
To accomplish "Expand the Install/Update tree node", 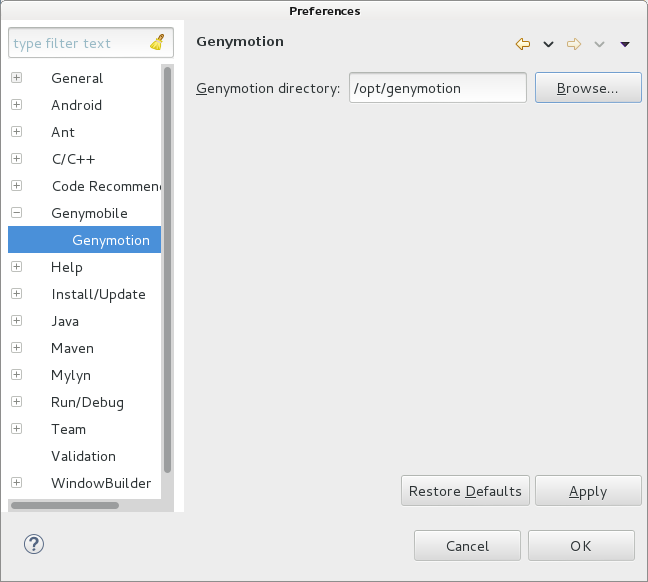I will pyautogui.click(x=17, y=293).
